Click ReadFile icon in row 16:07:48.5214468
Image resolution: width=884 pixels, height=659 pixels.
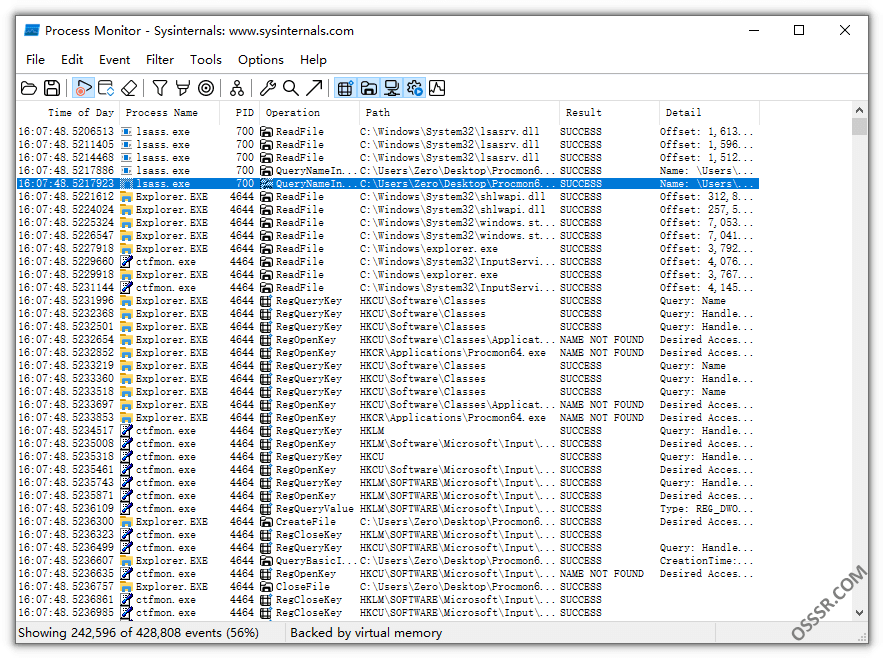[266, 158]
